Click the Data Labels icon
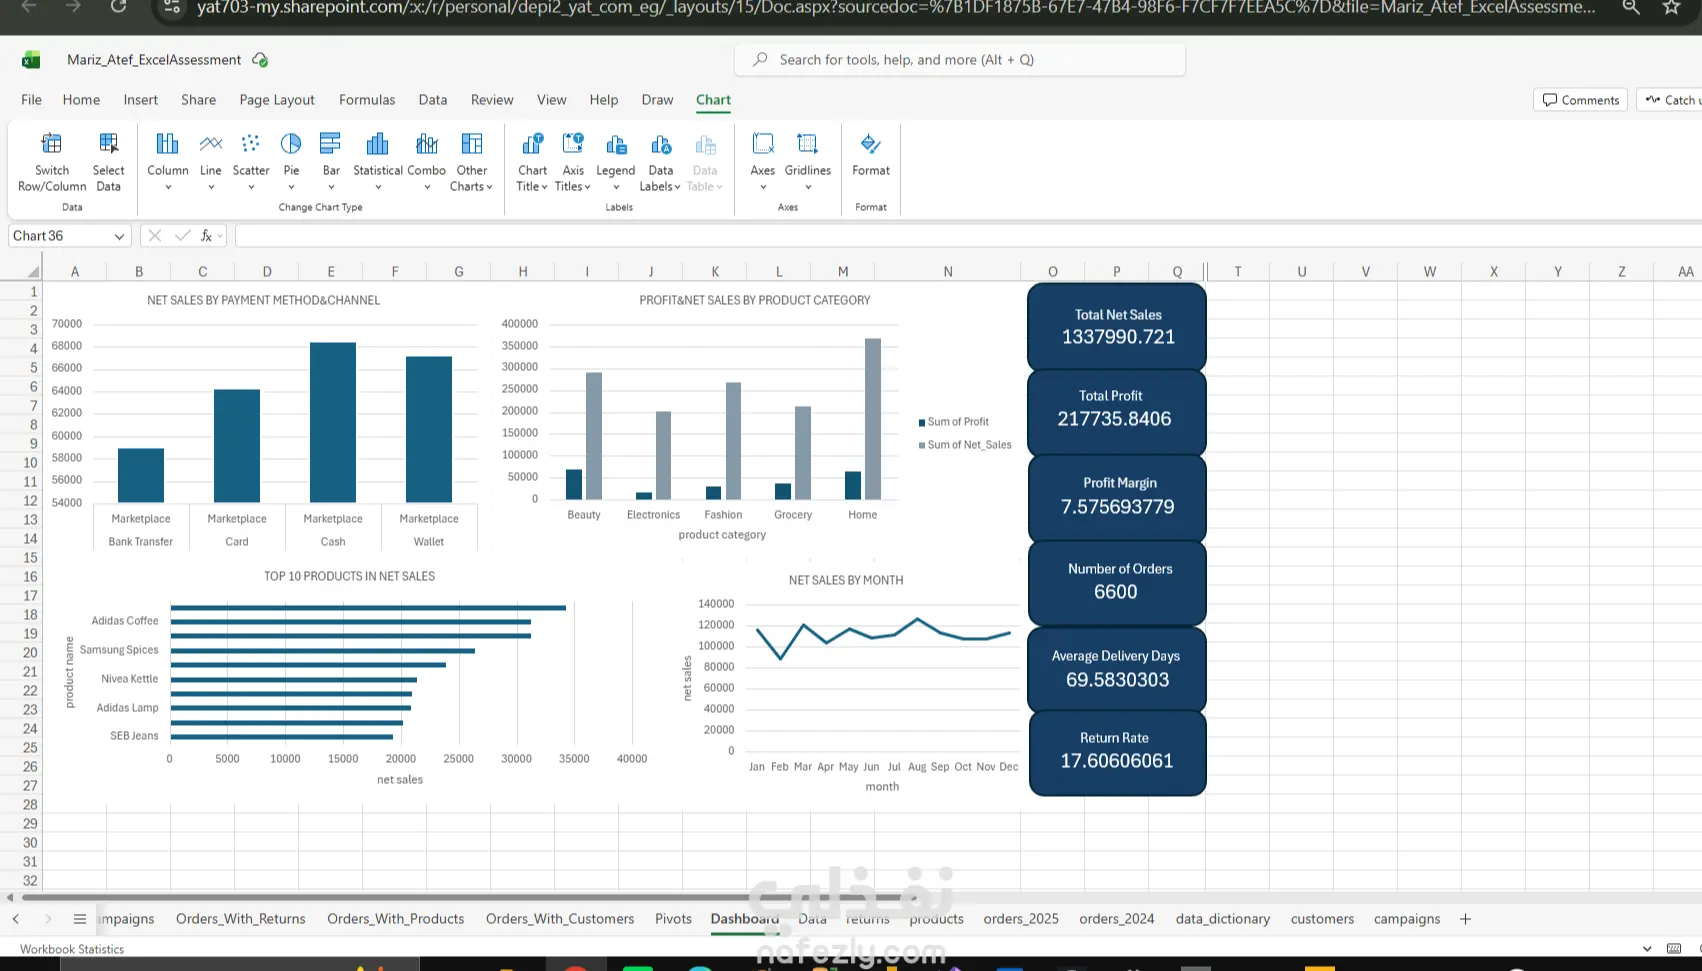 [661, 144]
